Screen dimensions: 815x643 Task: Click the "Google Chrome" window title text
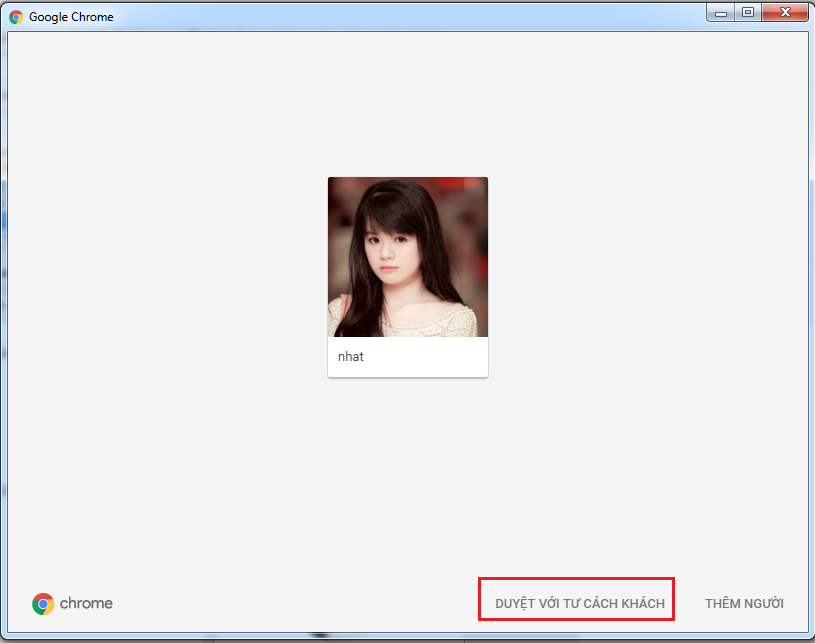pos(71,17)
